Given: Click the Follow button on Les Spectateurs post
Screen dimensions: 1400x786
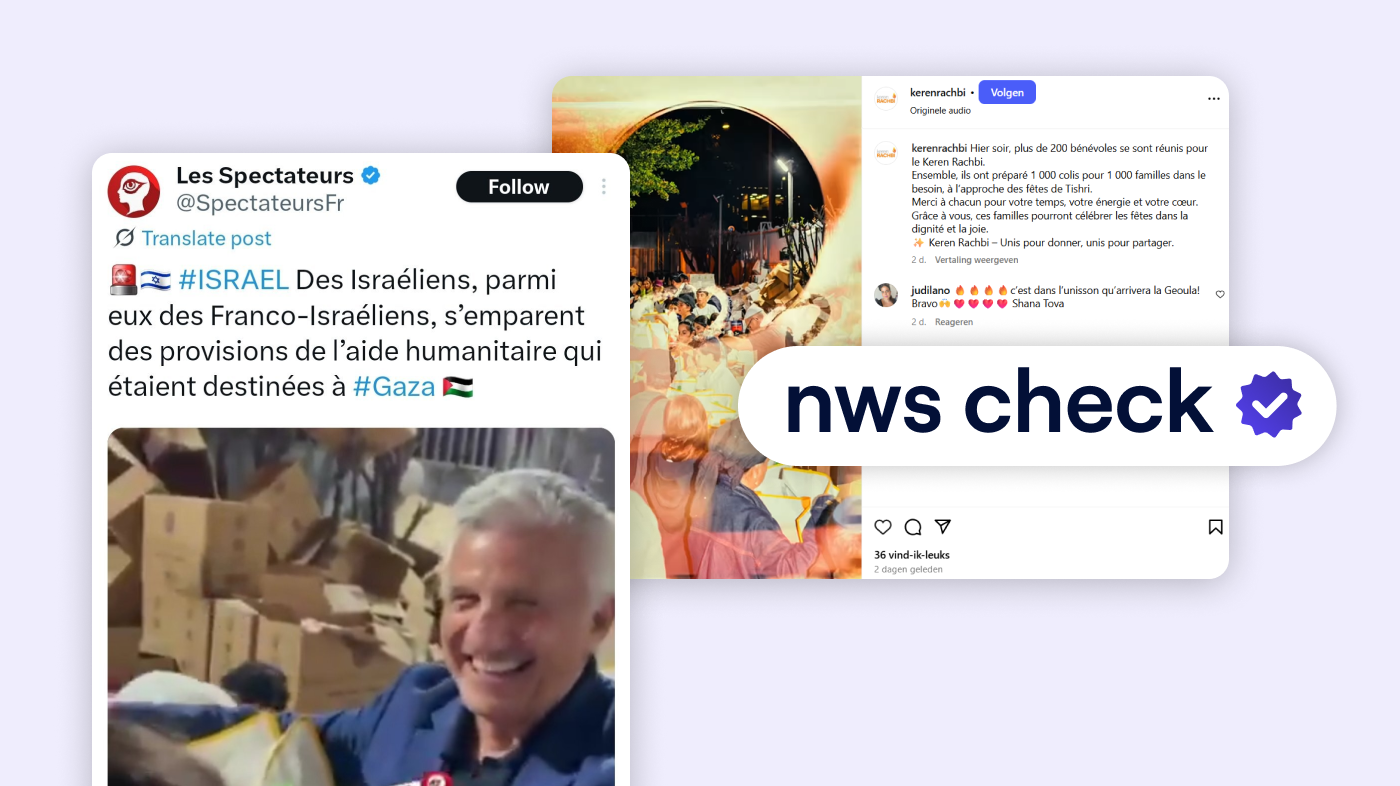Looking at the screenshot, I should coord(519,187).
